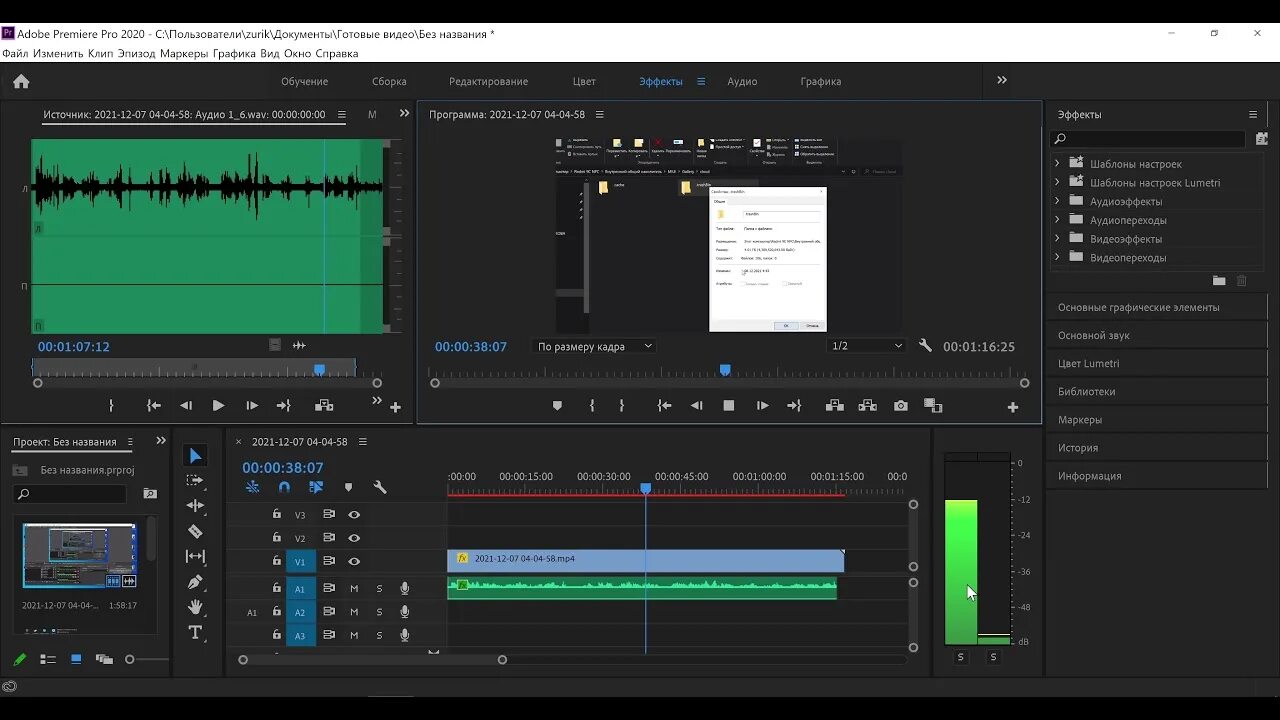Mute track A1

coord(354,588)
